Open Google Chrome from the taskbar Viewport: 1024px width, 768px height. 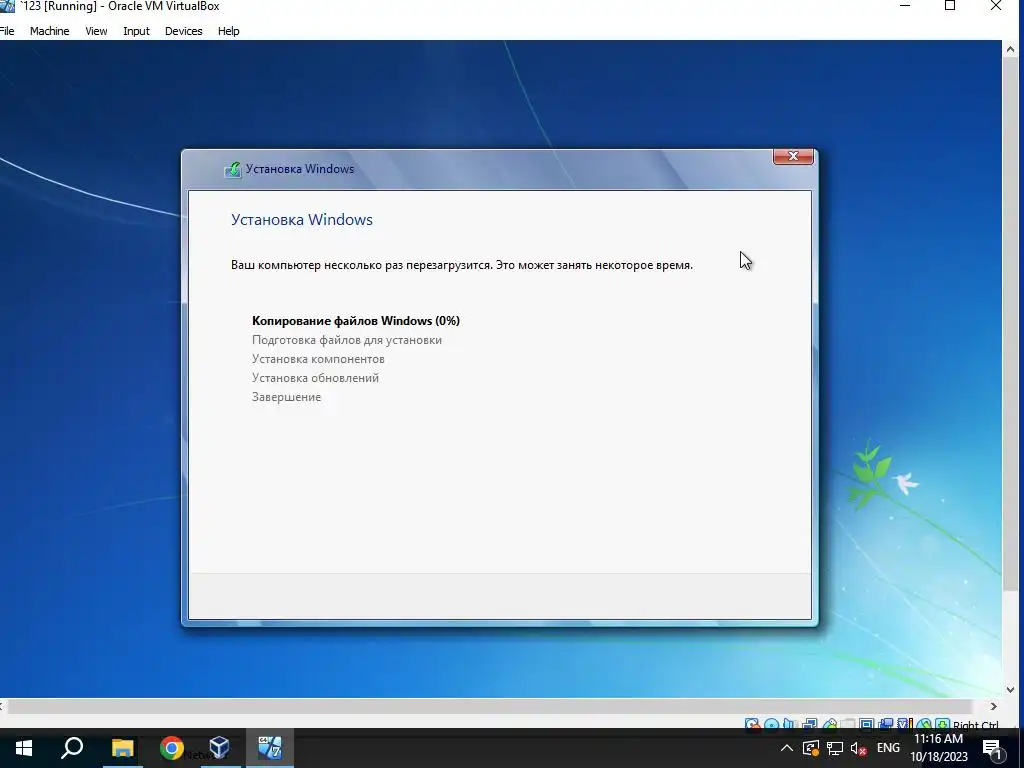(171, 748)
